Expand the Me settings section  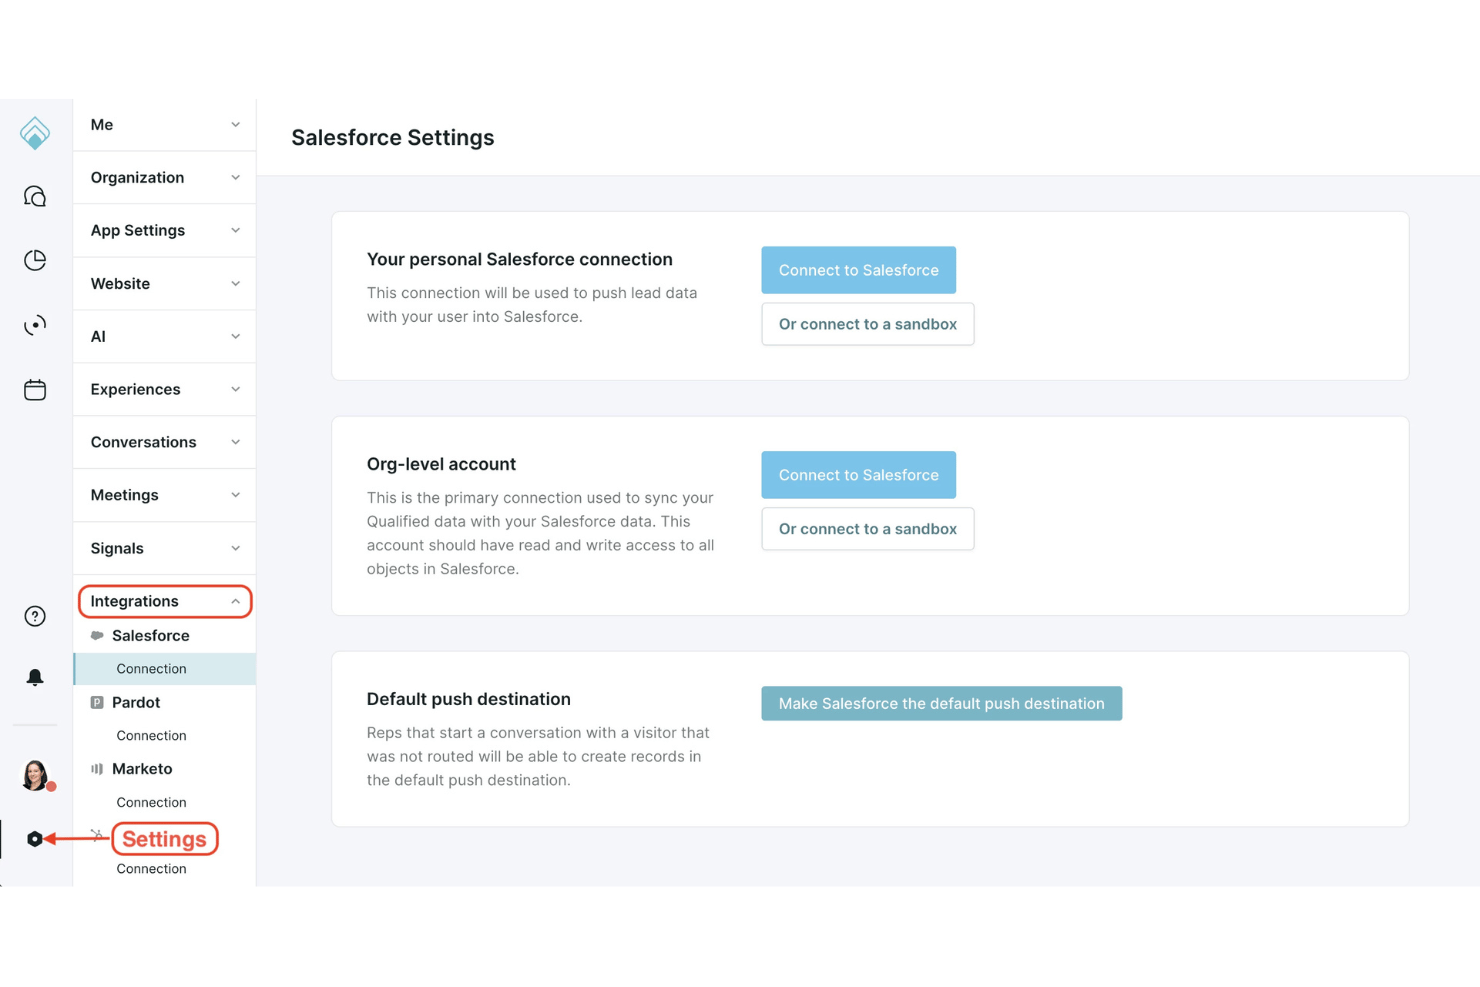click(165, 125)
